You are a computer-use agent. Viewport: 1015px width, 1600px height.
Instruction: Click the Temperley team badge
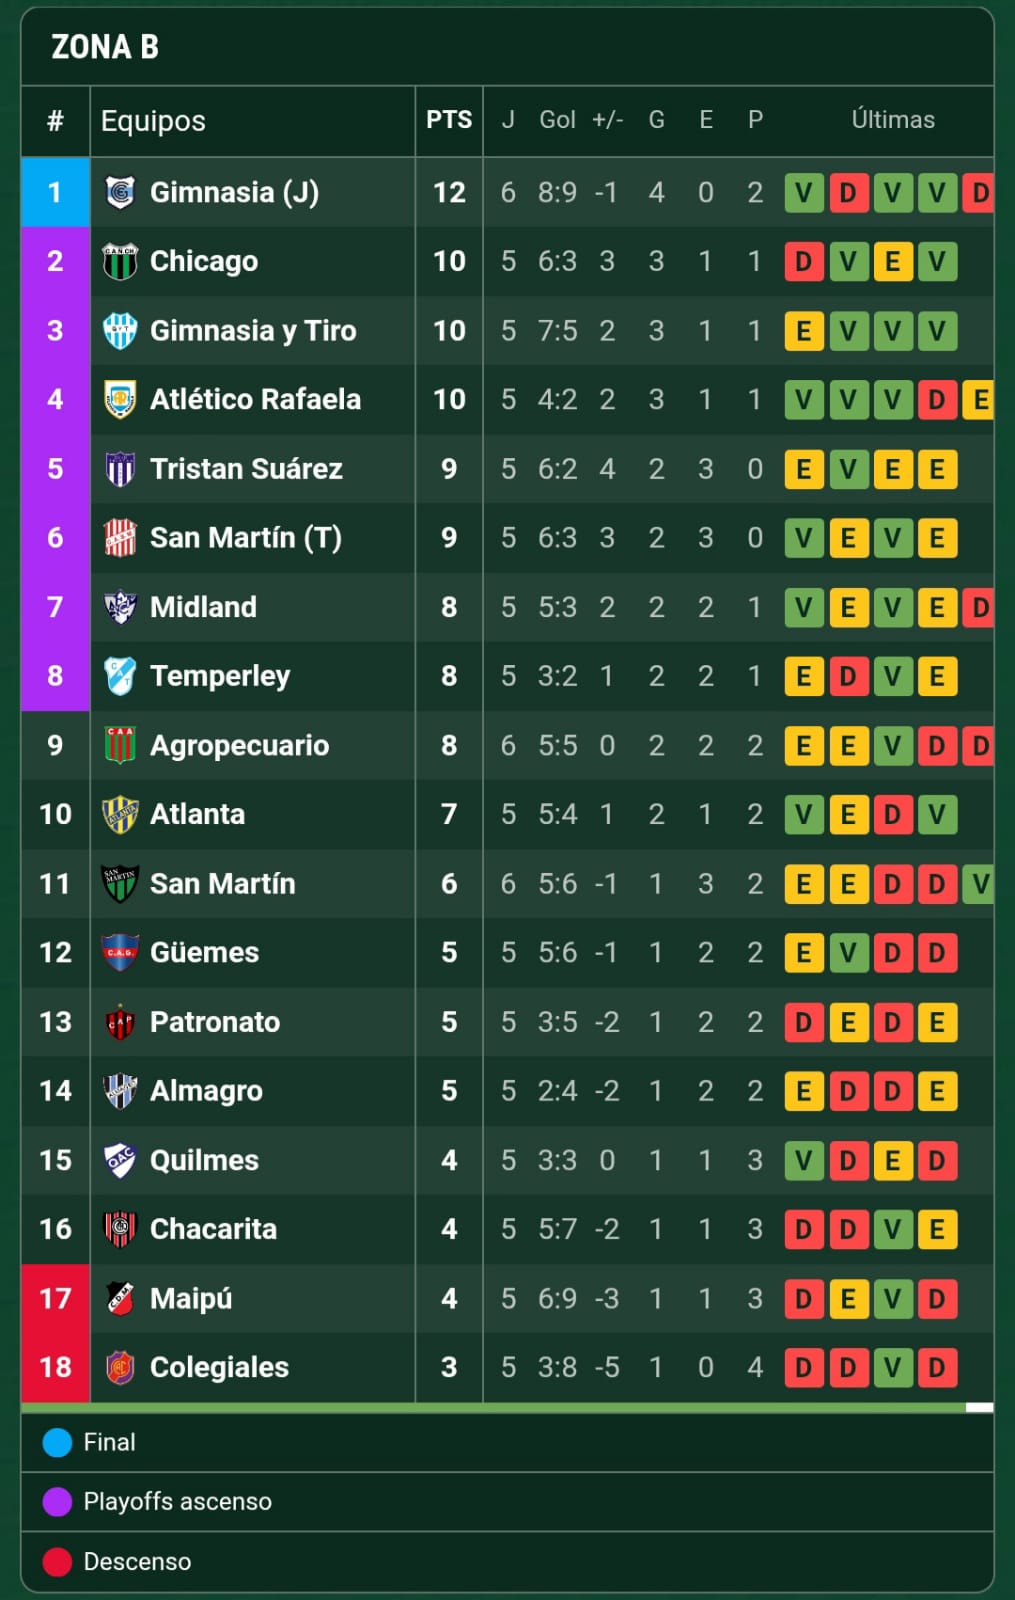120,676
